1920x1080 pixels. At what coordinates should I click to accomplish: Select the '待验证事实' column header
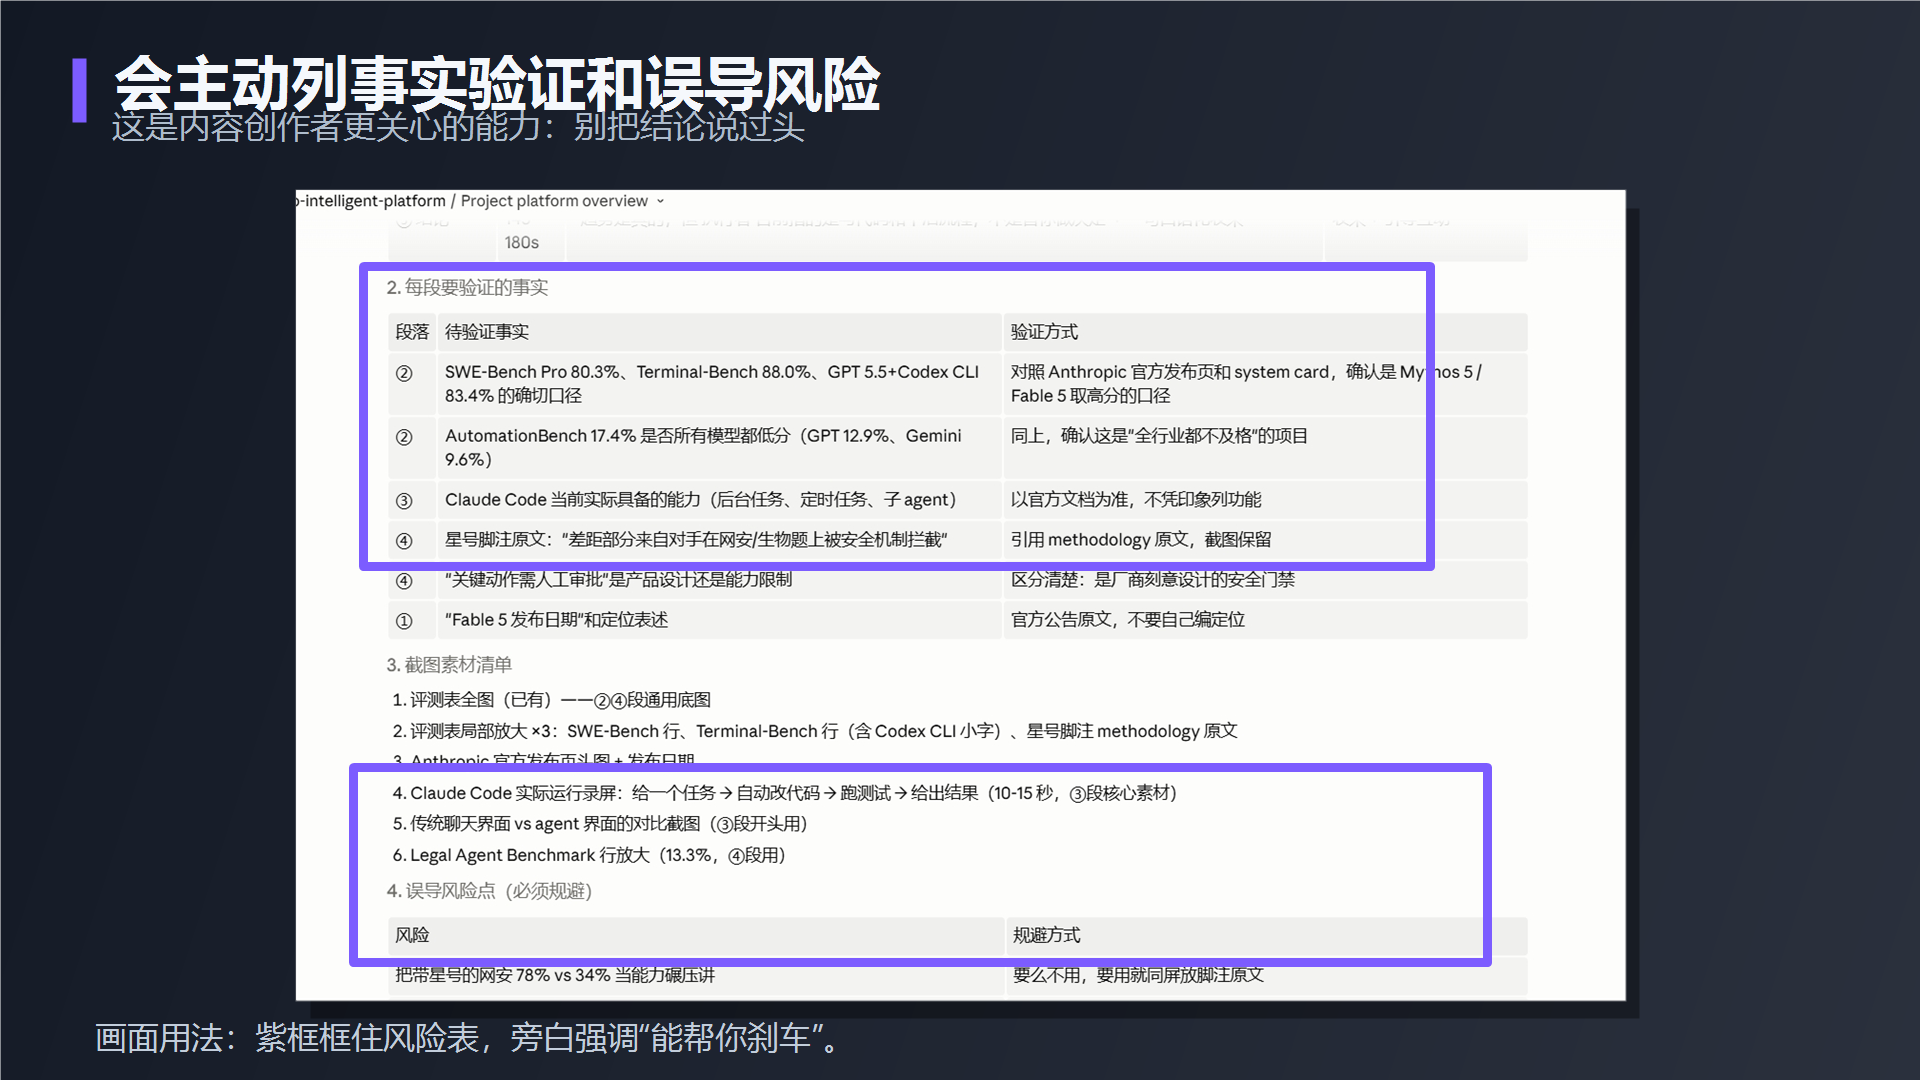tap(719, 332)
